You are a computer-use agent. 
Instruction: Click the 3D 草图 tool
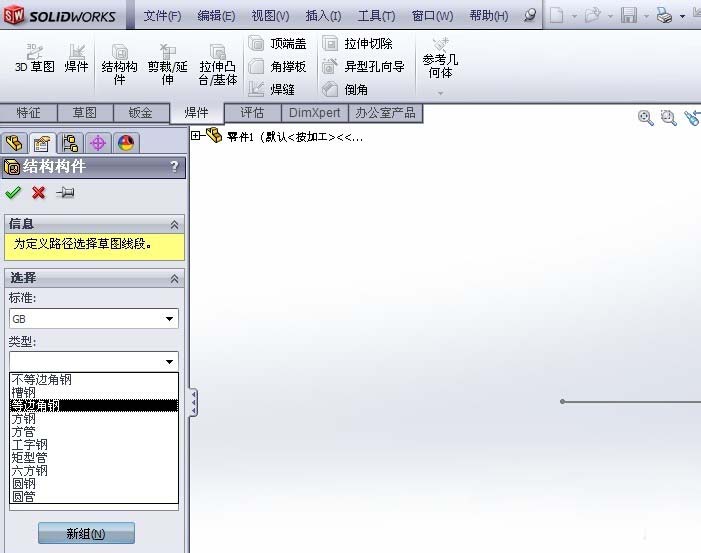[x=35, y=58]
